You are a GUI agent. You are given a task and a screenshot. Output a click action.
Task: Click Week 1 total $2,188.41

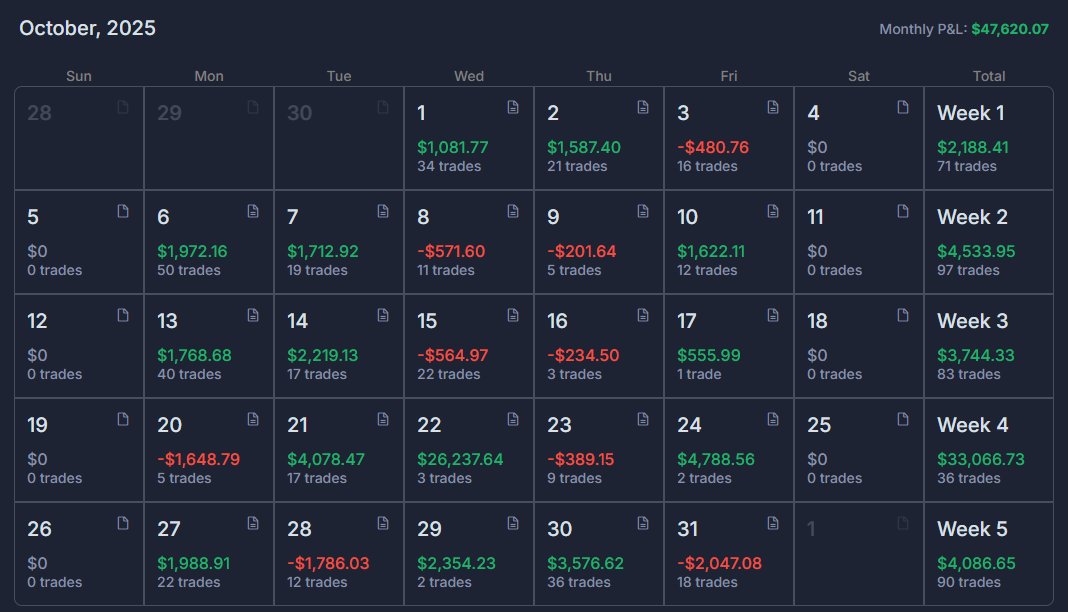(x=973, y=147)
